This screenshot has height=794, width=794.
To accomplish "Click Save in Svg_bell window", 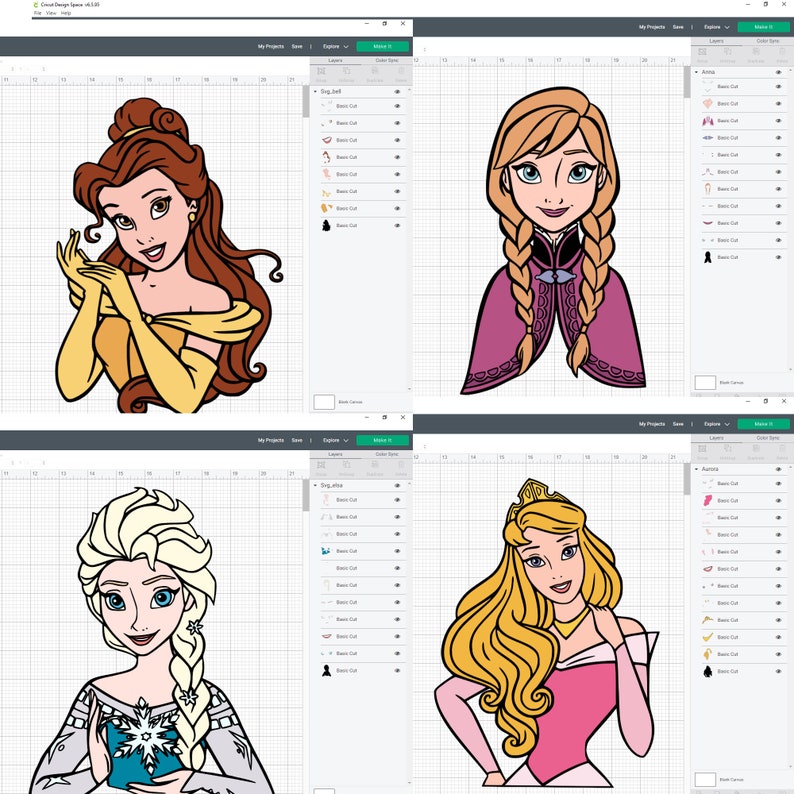I will (297, 47).
